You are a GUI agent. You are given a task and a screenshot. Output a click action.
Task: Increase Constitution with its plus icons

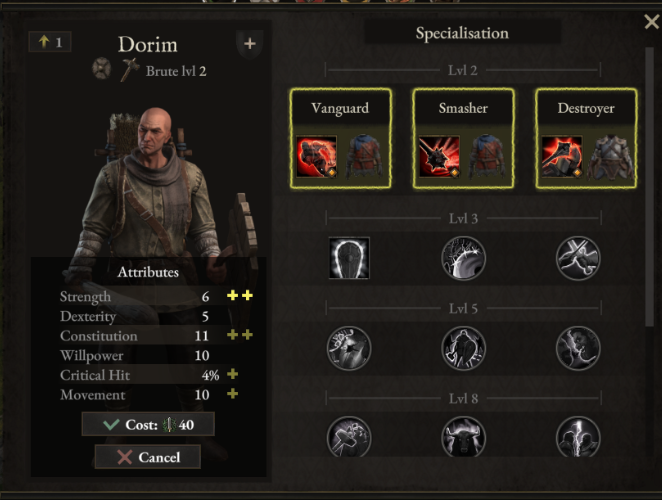pyautogui.click(x=240, y=335)
